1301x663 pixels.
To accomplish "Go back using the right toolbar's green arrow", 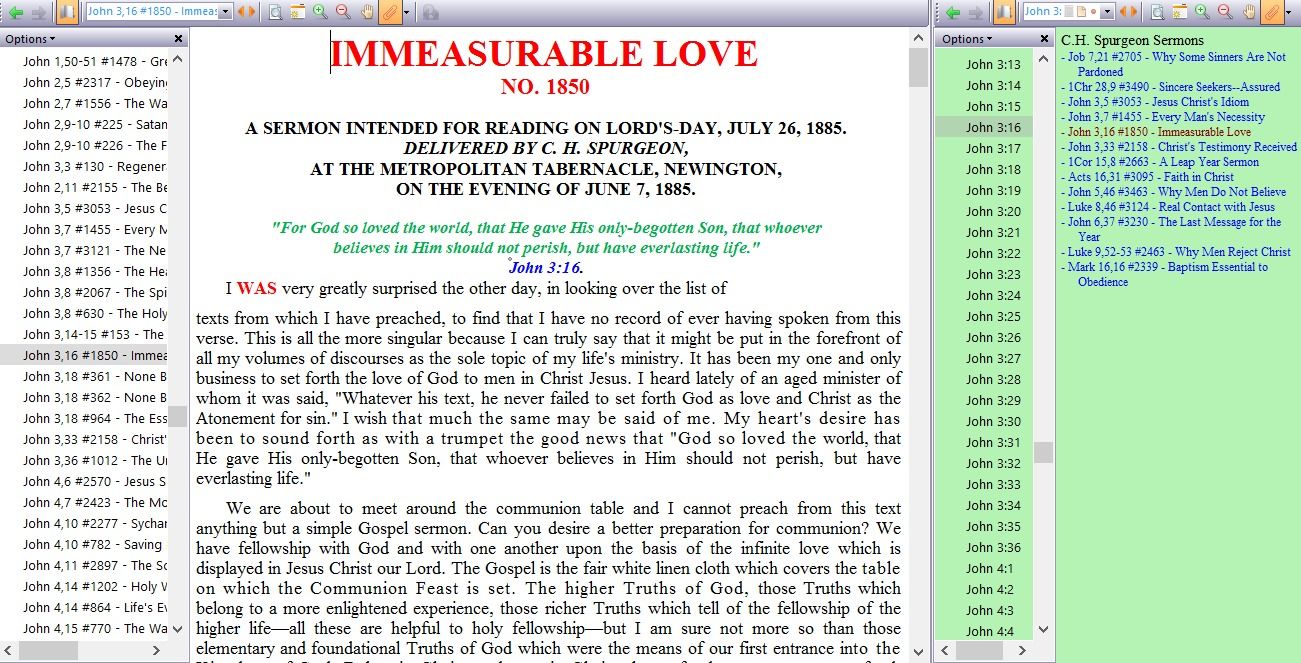I will pyautogui.click(x=952, y=12).
